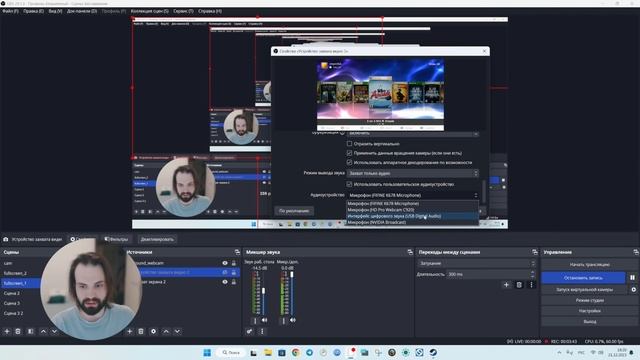Mute the desktop audio channel speaker
Screen dimensions: 640x360
point(264,320)
